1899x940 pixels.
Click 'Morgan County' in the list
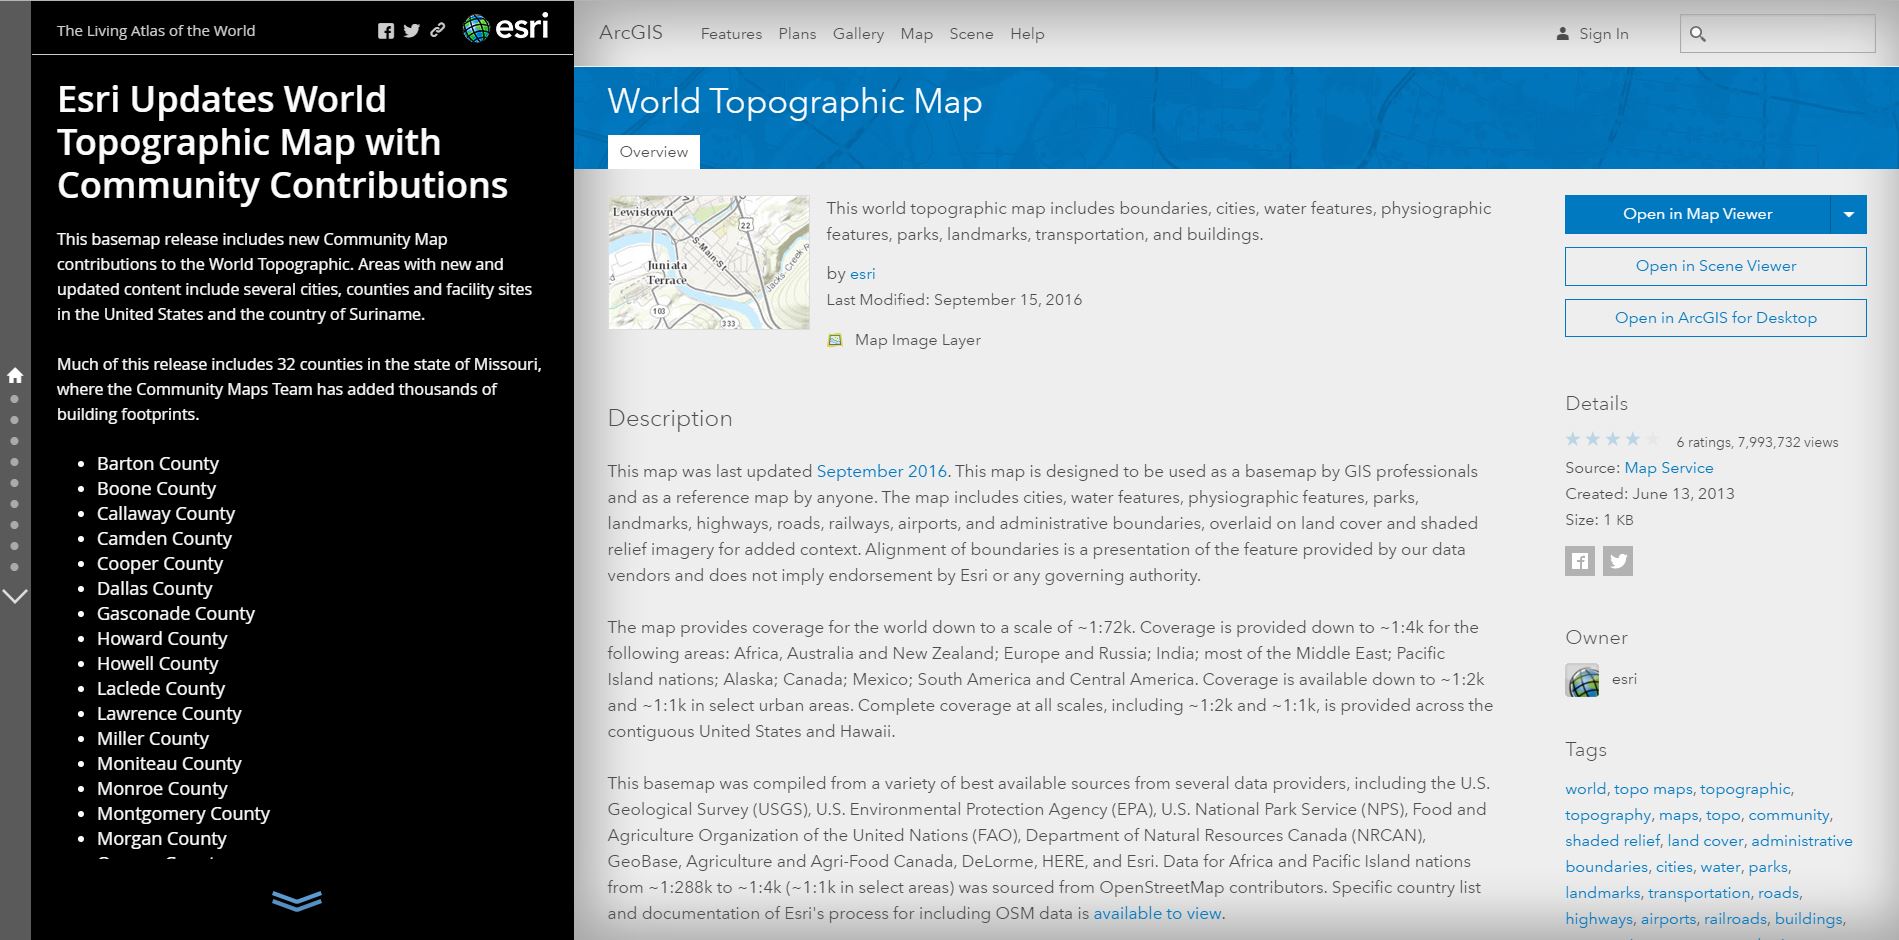(x=162, y=838)
